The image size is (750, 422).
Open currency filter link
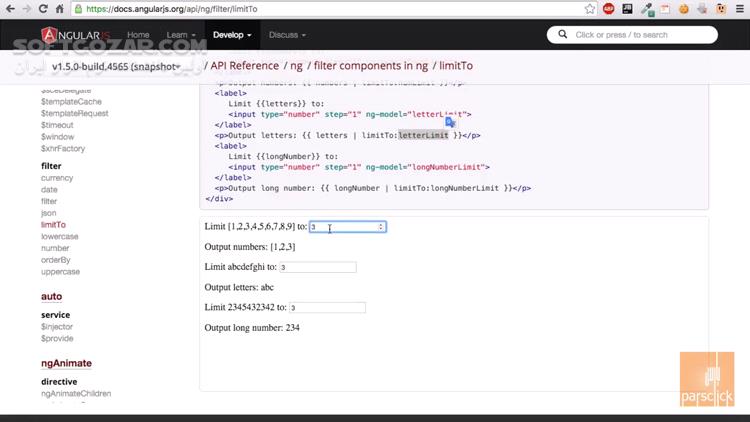[57, 178]
